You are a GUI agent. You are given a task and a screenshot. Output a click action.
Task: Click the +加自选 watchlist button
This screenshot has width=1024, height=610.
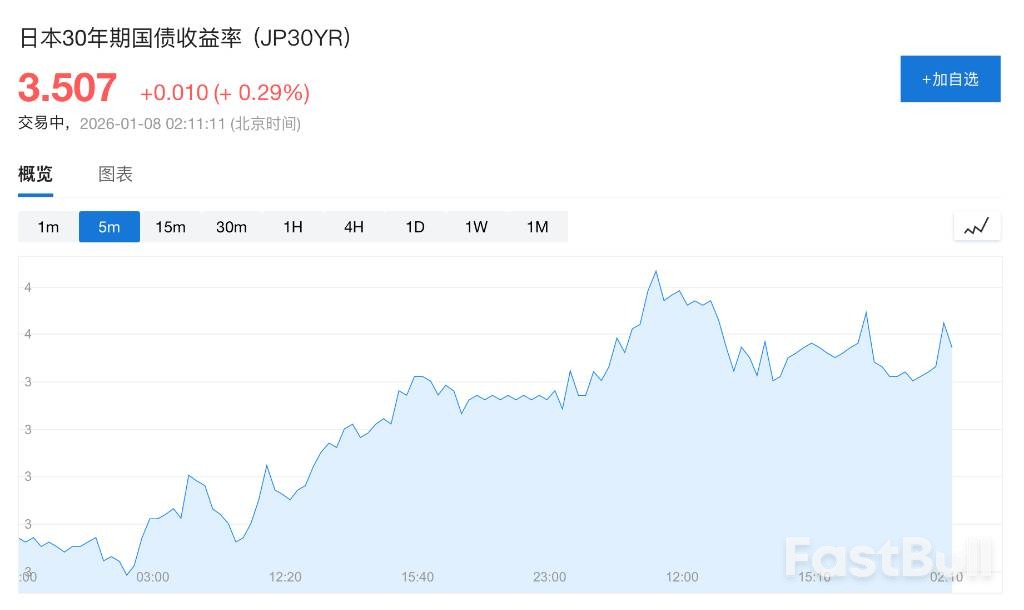click(x=950, y=79)
